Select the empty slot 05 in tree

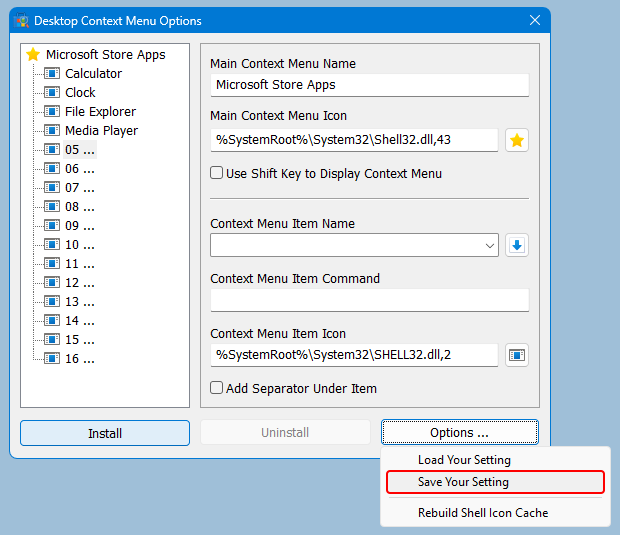80,150
